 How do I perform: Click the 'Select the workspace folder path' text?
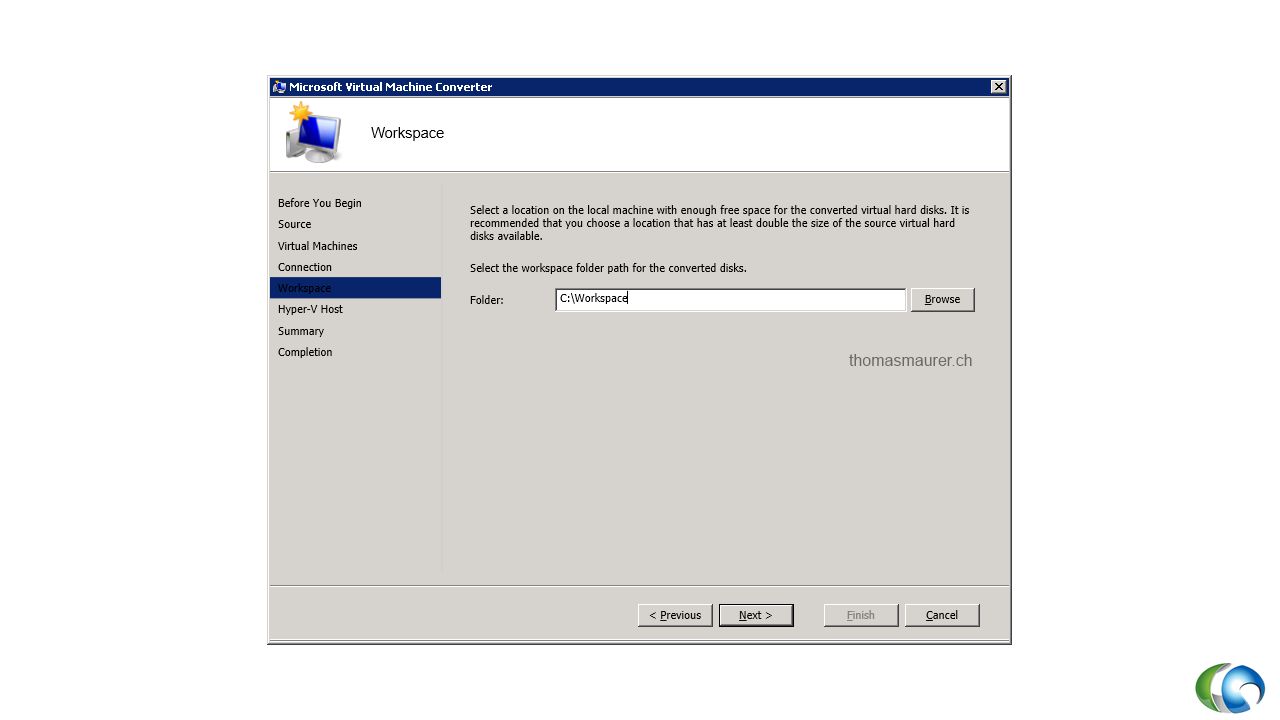point(608,268)
